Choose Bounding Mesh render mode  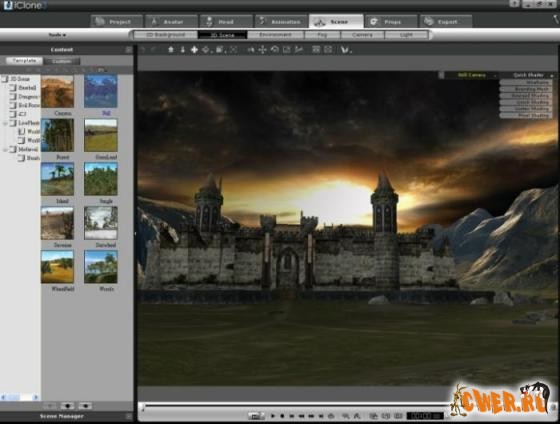click(x=526, y=89)
